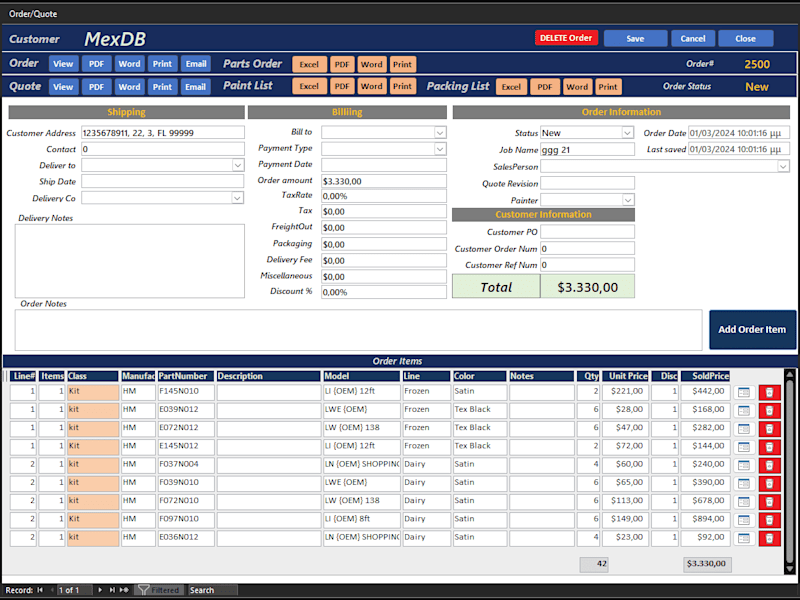This screenshot has width=800, height=600.
Task: Click the Ship Date field
Action: pos(163,181)
